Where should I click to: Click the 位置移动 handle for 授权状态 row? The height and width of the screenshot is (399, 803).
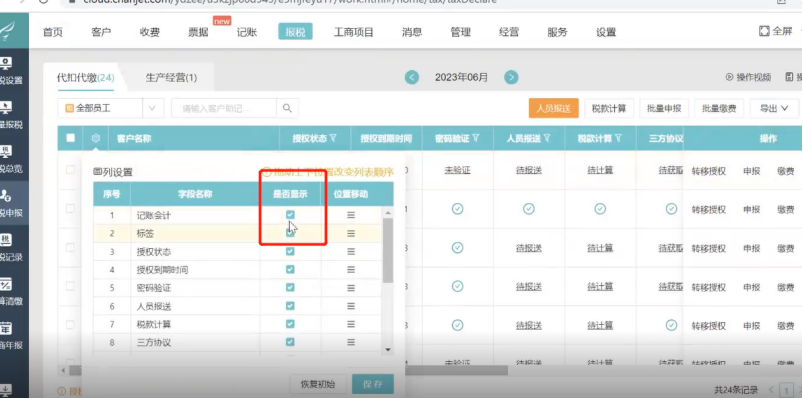click(x=351, y=251)
